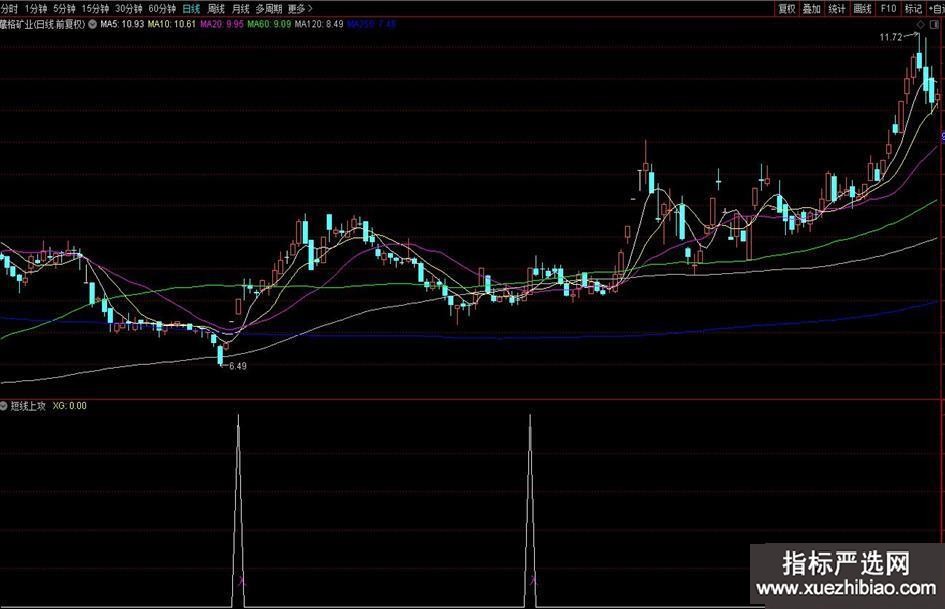Click the MA10: 10.61 label

[x=172, y=24]
